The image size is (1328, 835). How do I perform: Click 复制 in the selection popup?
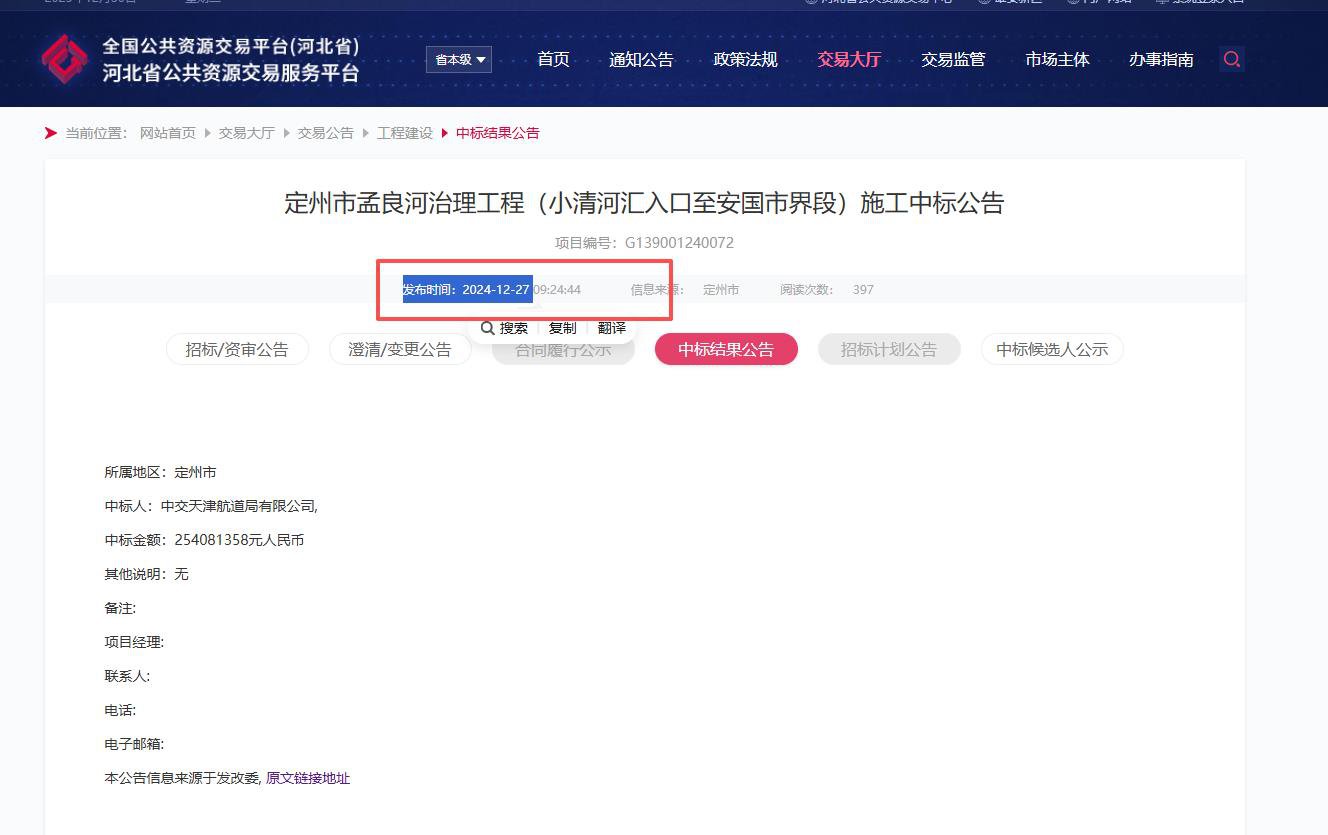[x=562, y=328]
